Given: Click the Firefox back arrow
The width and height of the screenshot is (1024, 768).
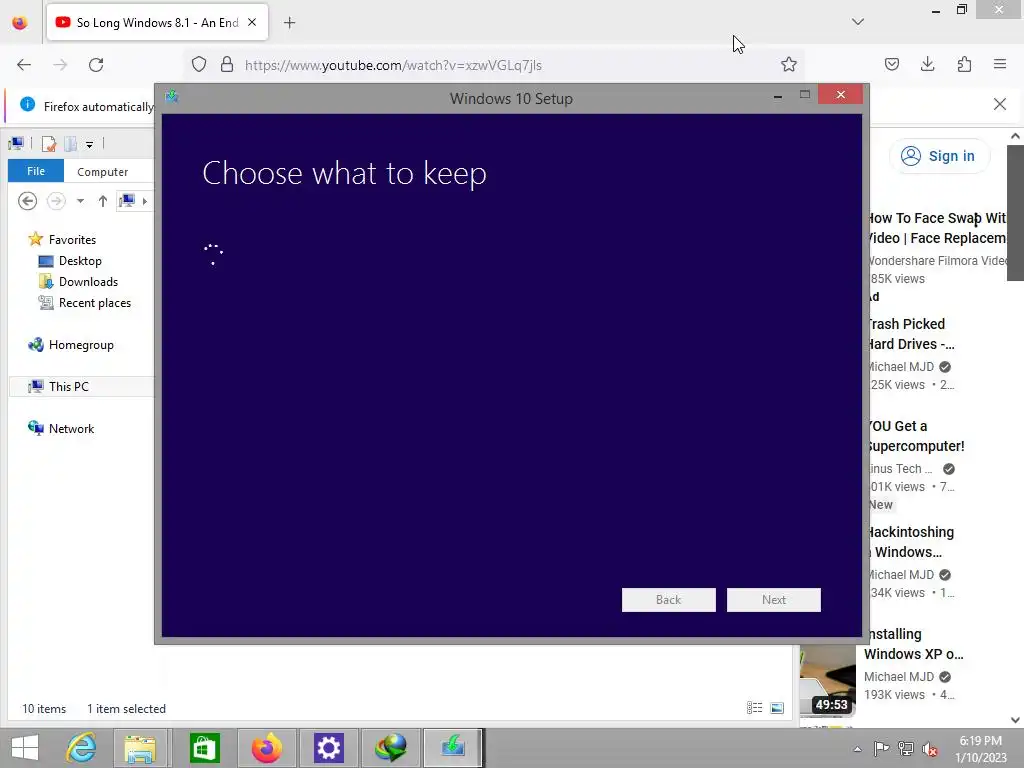Looking at the screenshot, I should pos(24,65).
